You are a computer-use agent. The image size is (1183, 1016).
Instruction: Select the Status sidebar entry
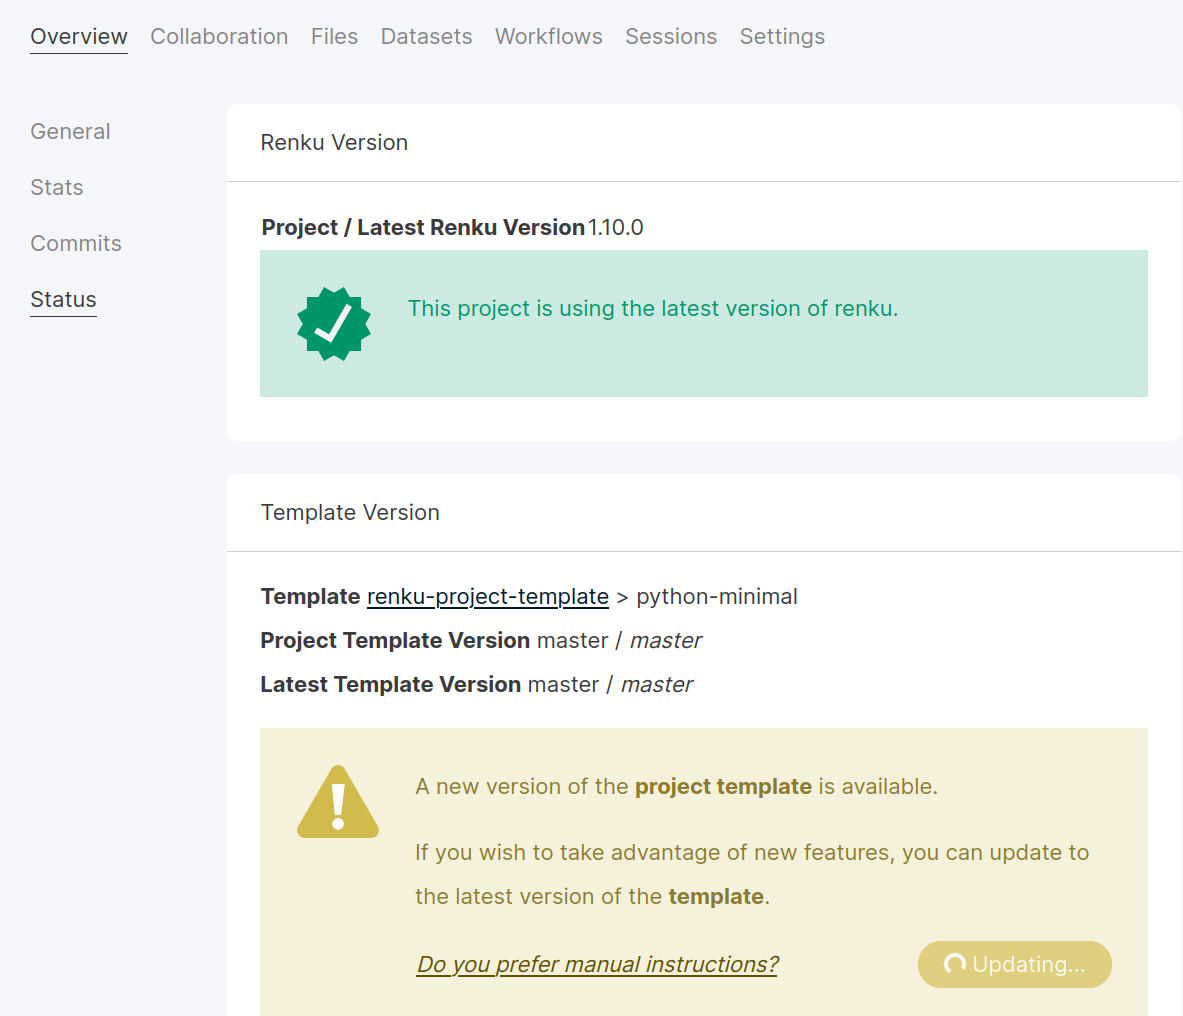point(63,299)
